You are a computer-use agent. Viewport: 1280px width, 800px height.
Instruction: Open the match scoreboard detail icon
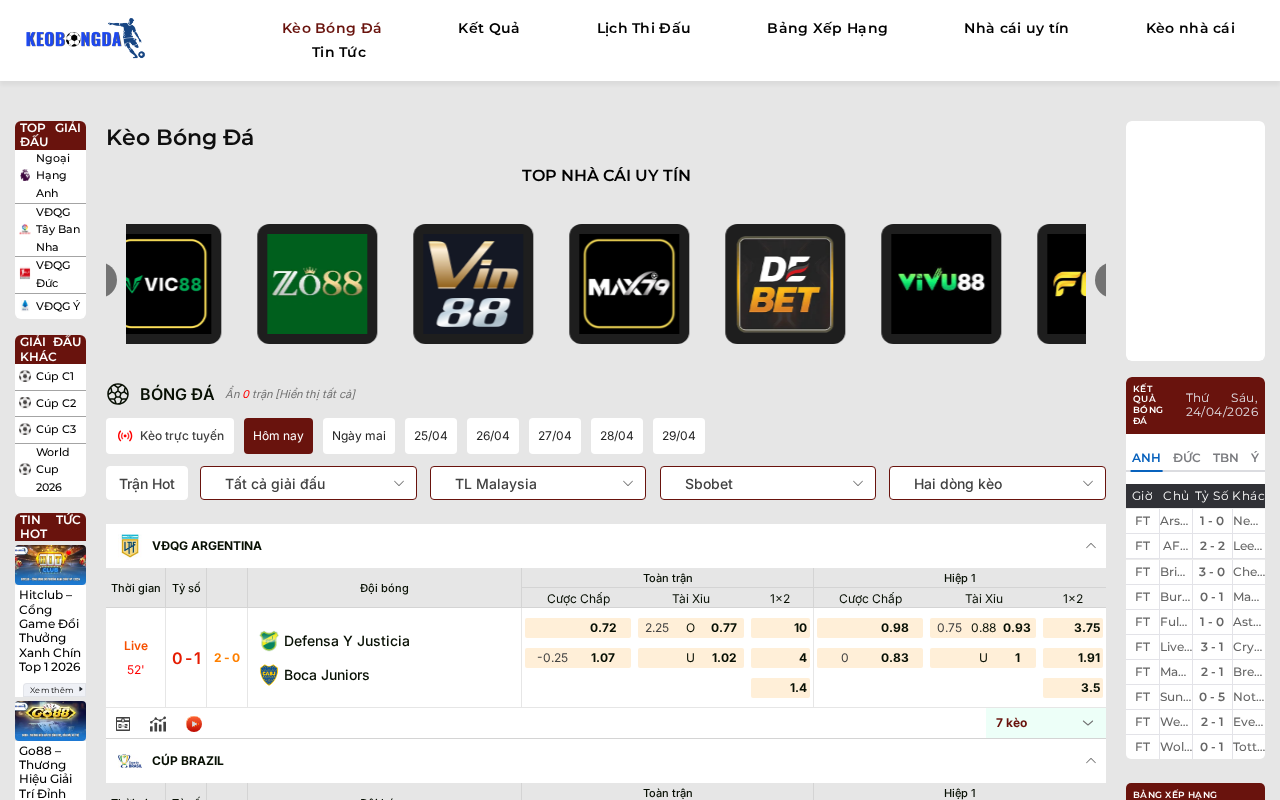123,724
